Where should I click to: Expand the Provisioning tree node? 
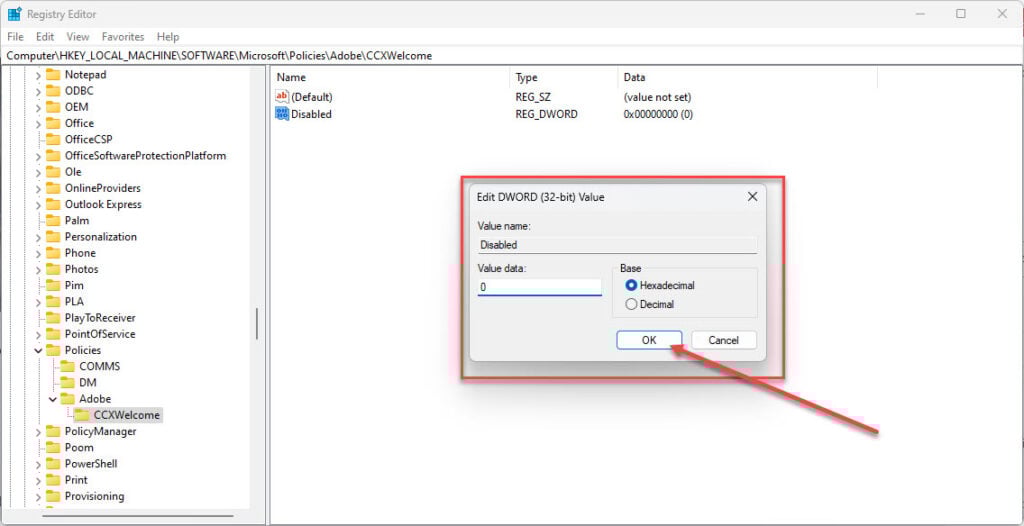[38, 497]
